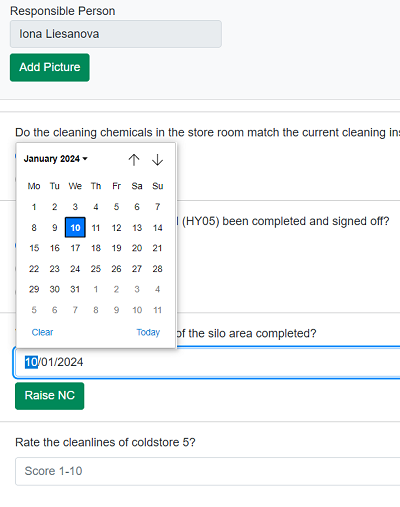
Task: Clear the selected date
Action: [x=42, y=332]
